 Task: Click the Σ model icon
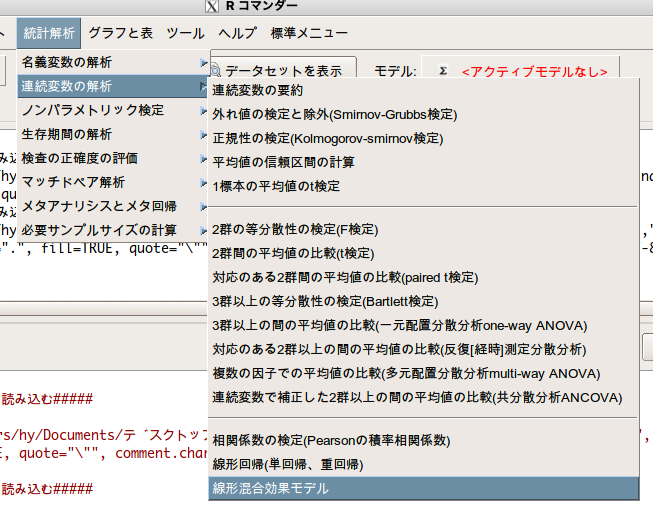[441, 71]
